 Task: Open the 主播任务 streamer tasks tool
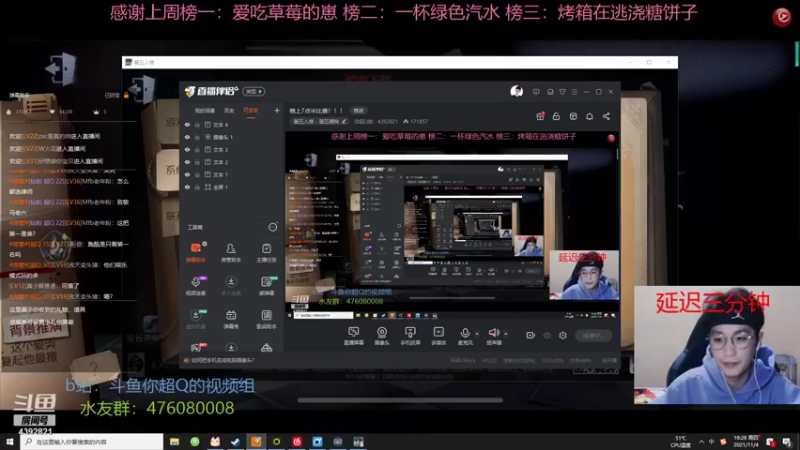point(266,252)
